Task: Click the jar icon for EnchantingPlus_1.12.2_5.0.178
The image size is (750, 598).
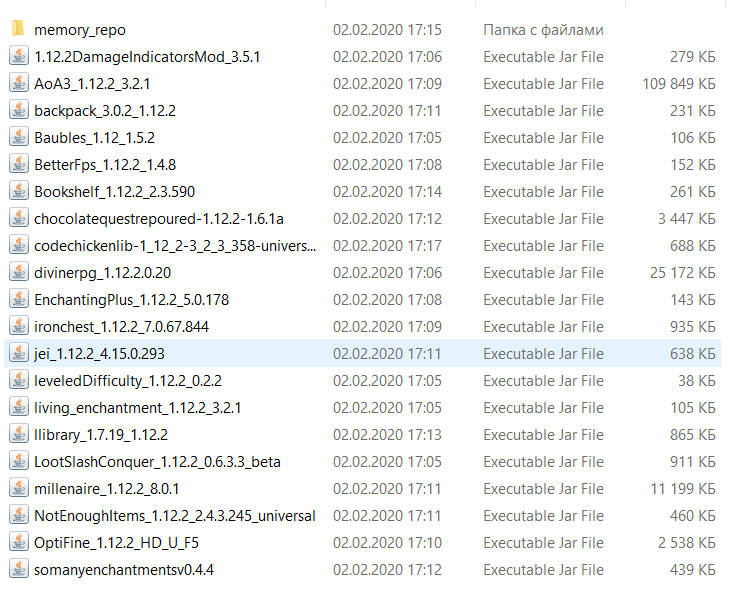Action: pos(19,299)
